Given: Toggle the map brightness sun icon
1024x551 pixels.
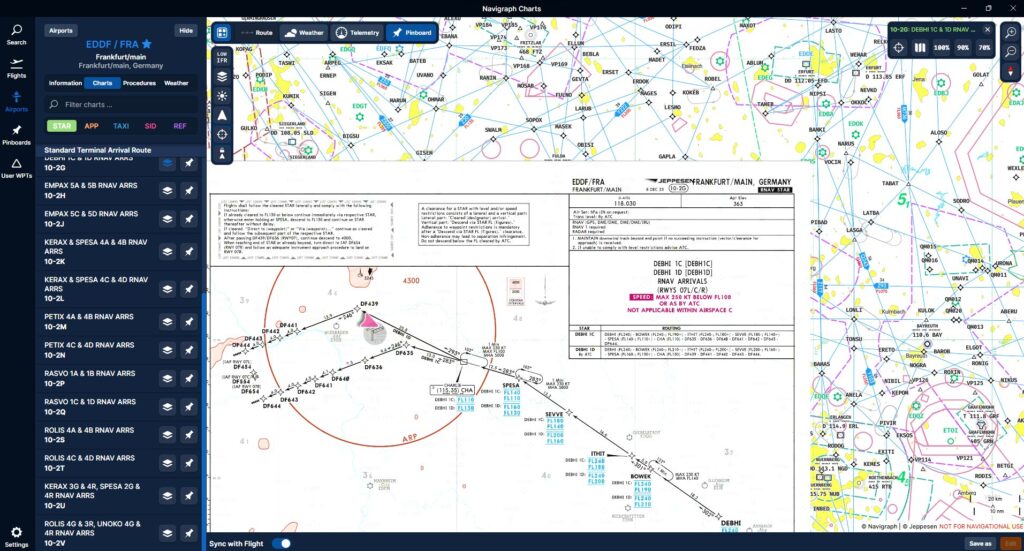Looking at the screenshot, I should [222, 95].
